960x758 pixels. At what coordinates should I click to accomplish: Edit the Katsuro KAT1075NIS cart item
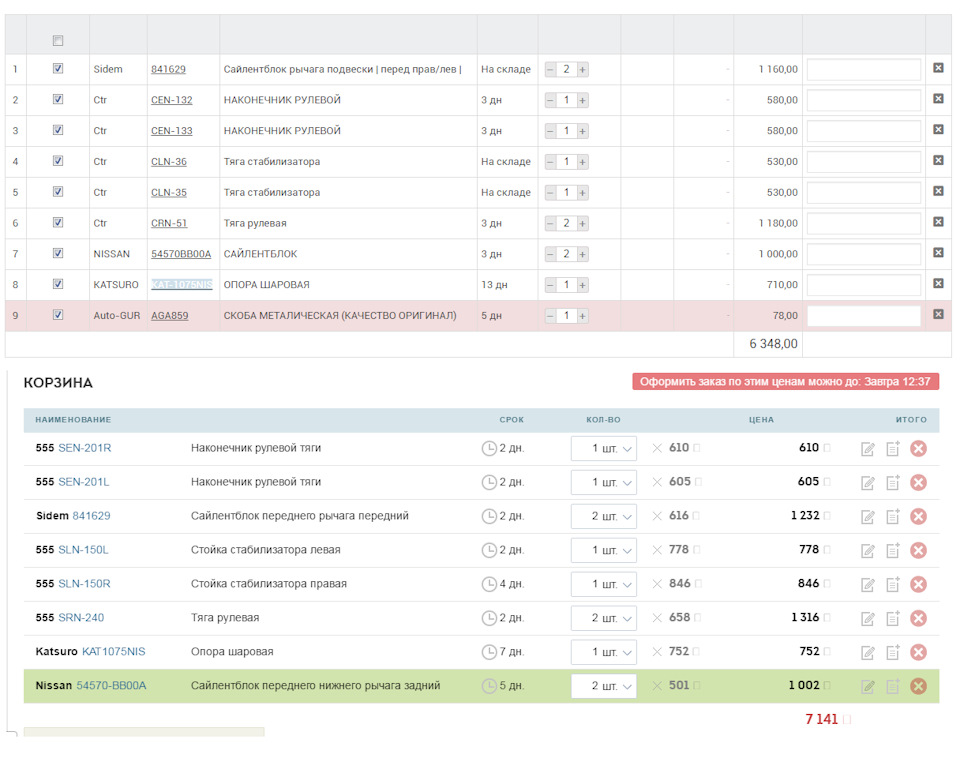(x=868, y=653)
